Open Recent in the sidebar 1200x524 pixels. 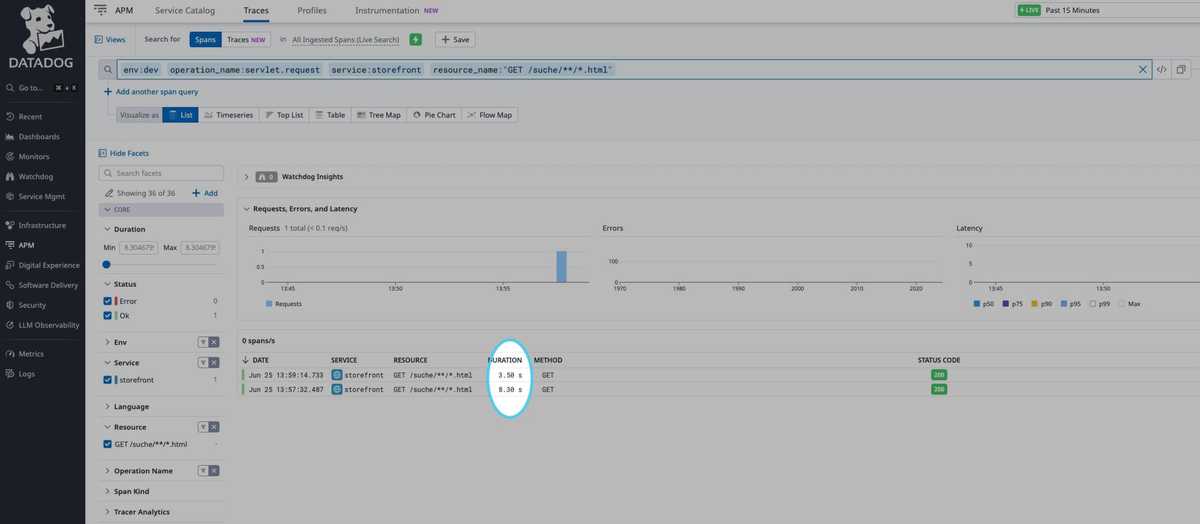(30, 116)
